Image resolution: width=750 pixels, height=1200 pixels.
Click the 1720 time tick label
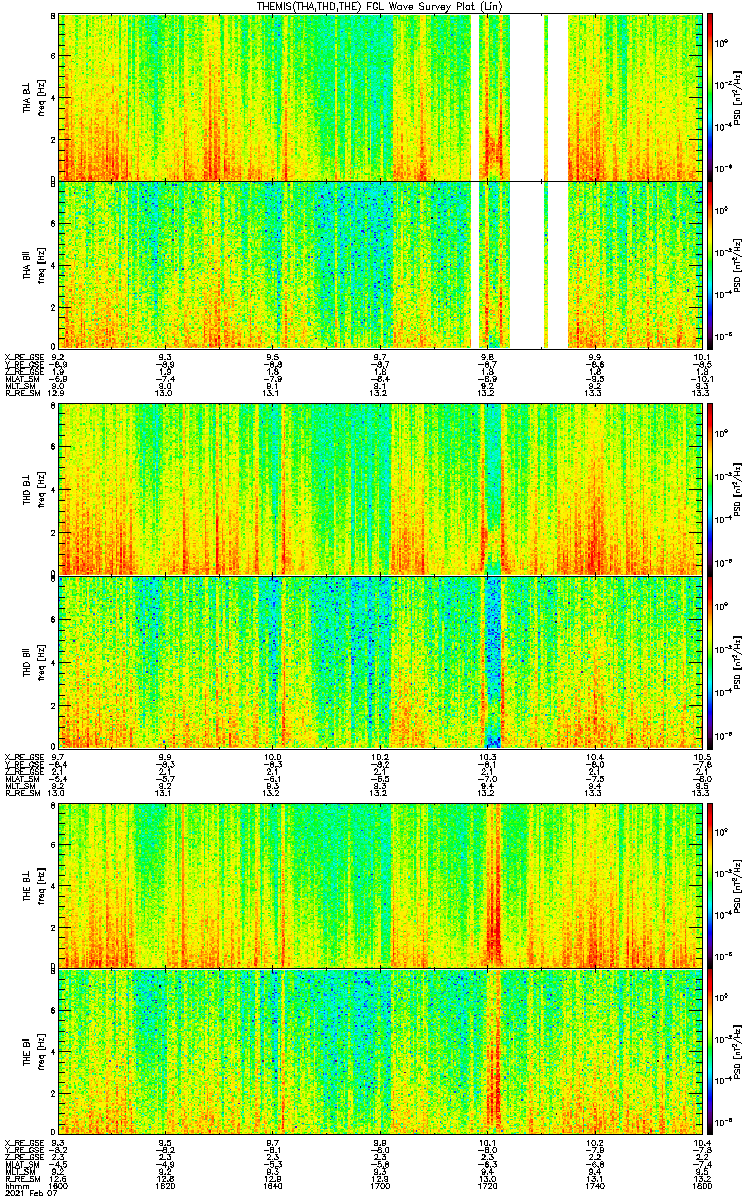(488, 1184)
